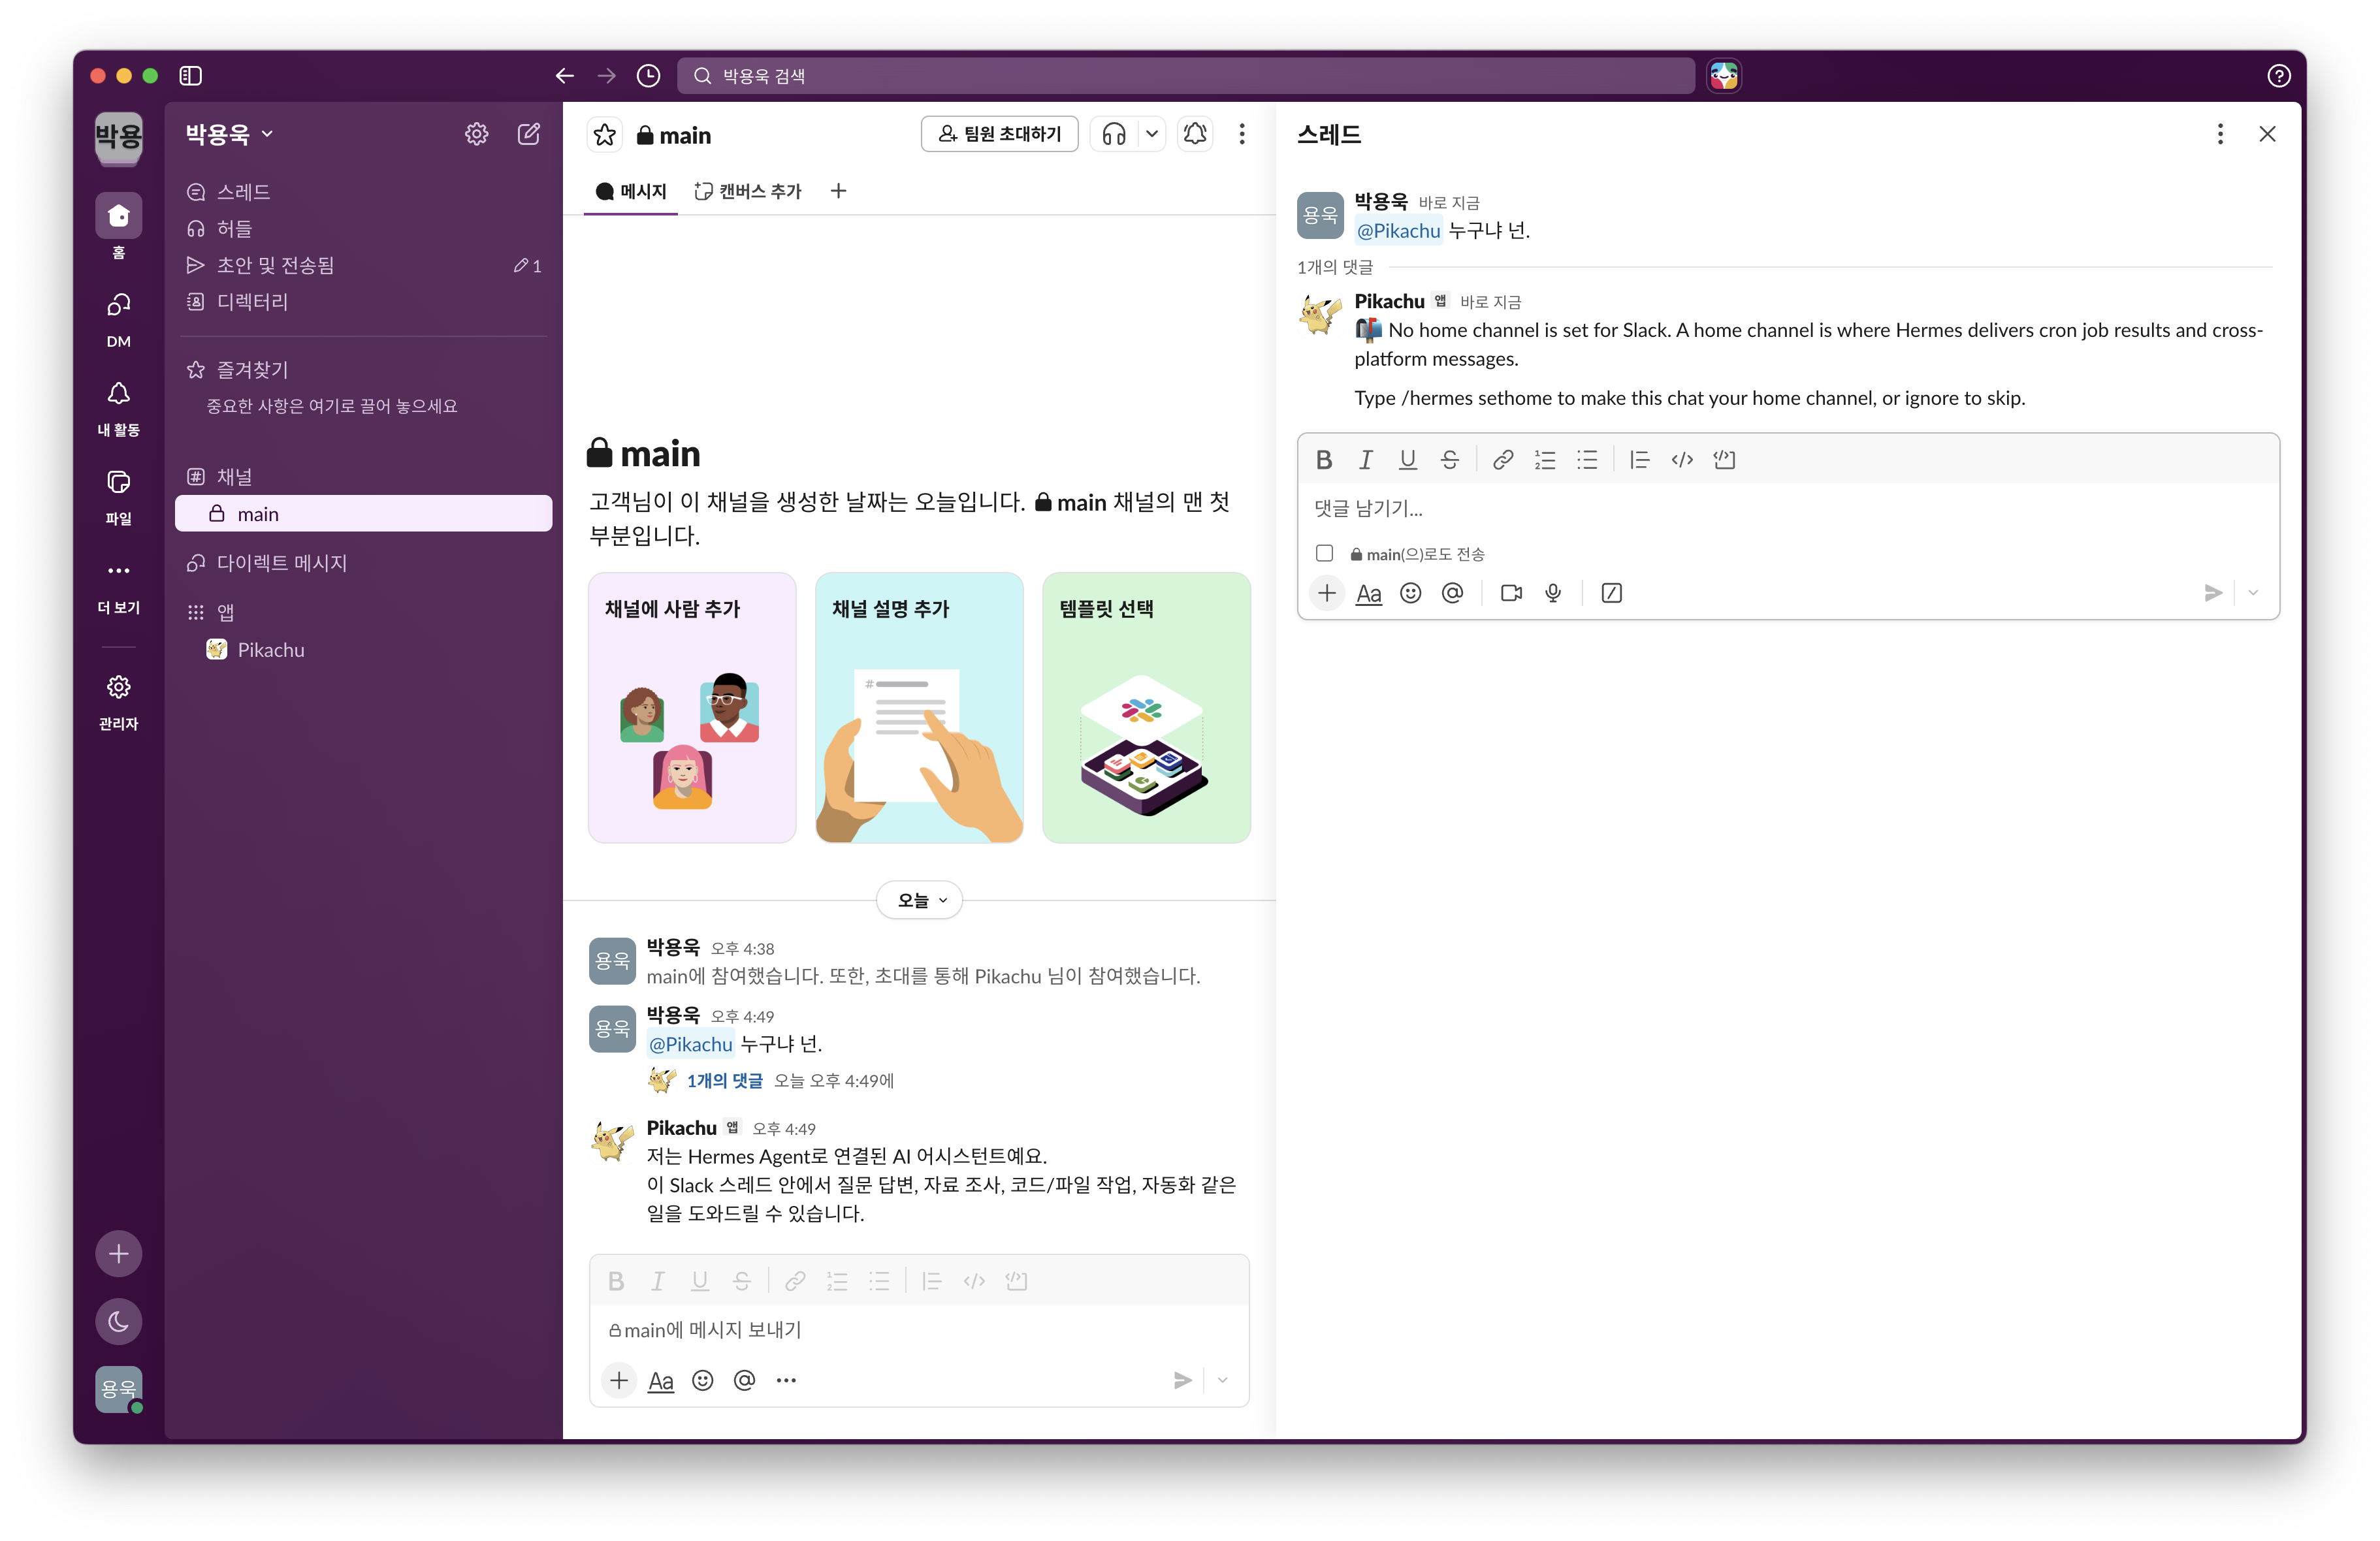Expand the 박용욱 workspace menu

point(229,134)
